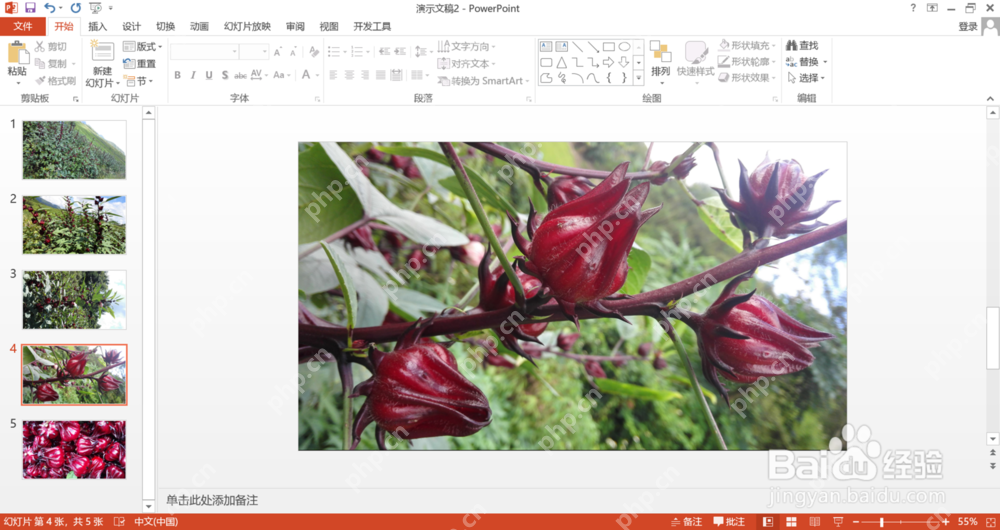Open the 审阅 (Review) tab
Viewport: 1000px width, 530px height.
[295, 27]
